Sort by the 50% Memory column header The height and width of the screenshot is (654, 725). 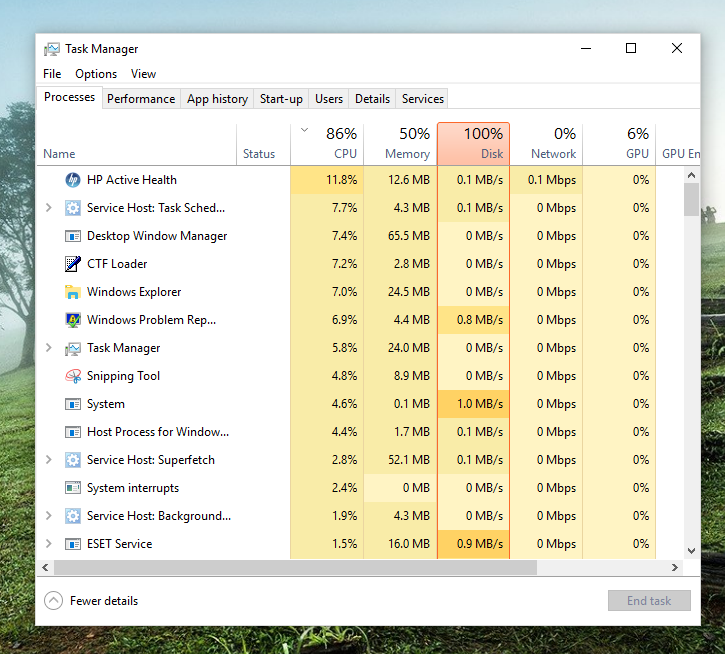pos(400,144)
